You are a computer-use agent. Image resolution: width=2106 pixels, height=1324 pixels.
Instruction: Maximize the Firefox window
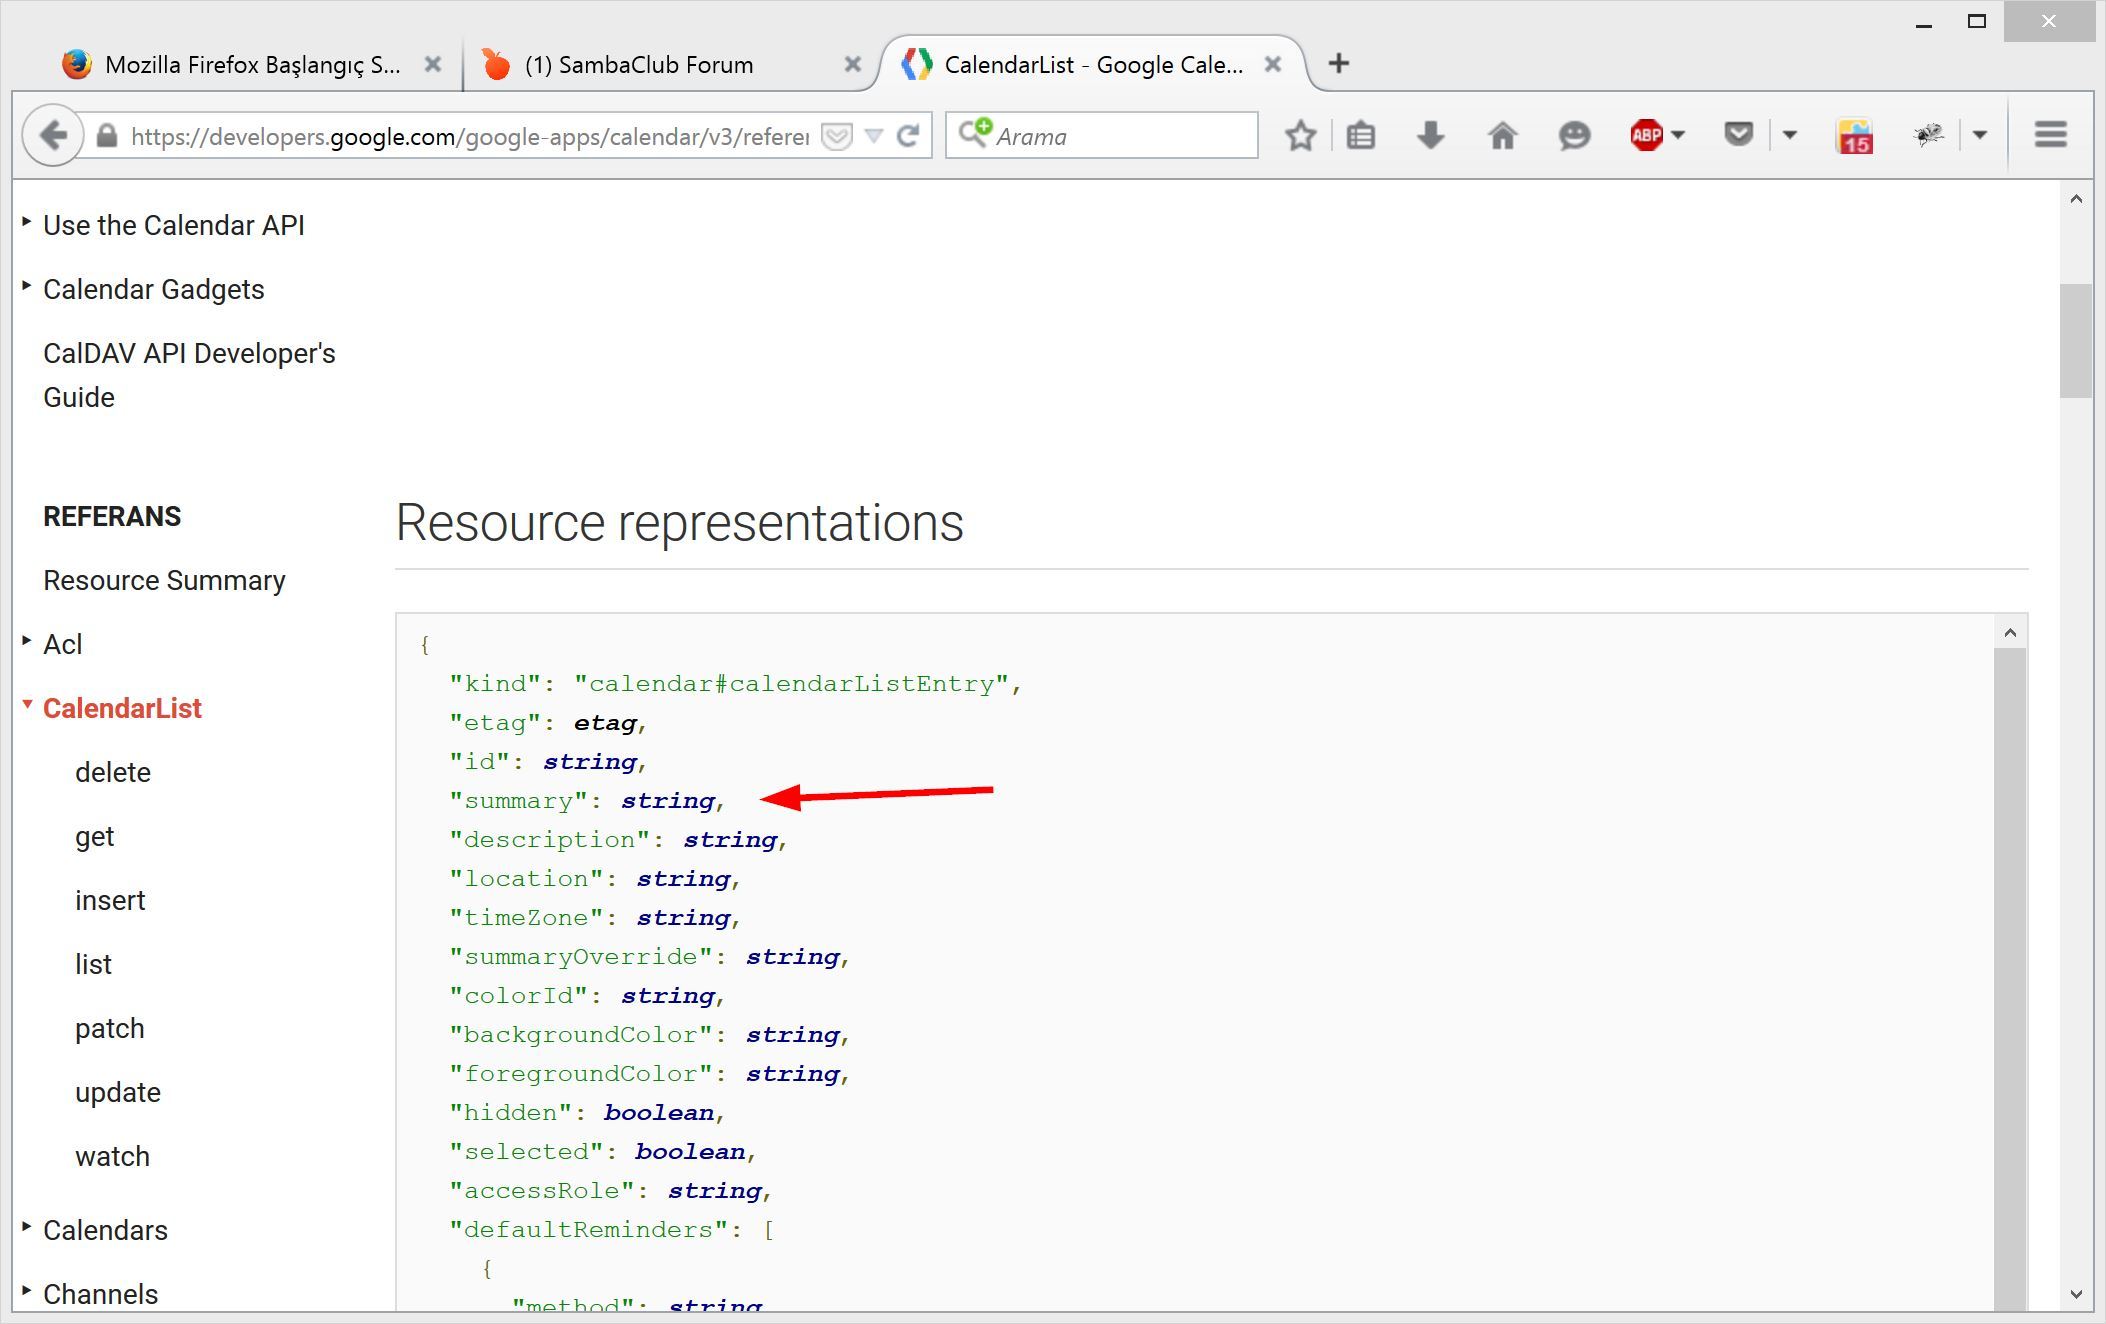pyautogui.click(x=1976, y=21)
